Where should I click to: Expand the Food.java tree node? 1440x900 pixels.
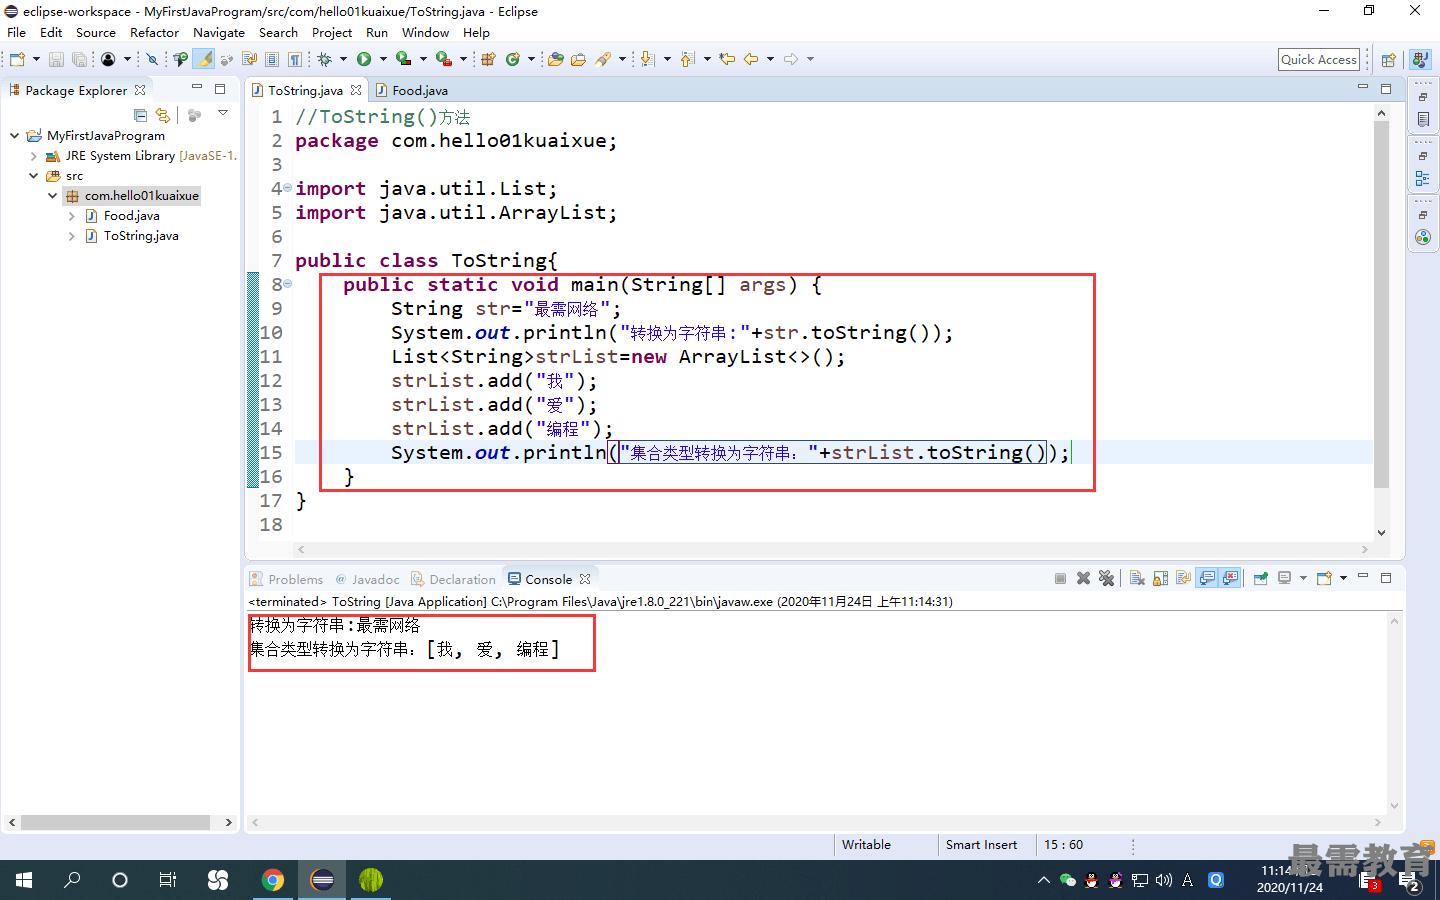point(71,216)
